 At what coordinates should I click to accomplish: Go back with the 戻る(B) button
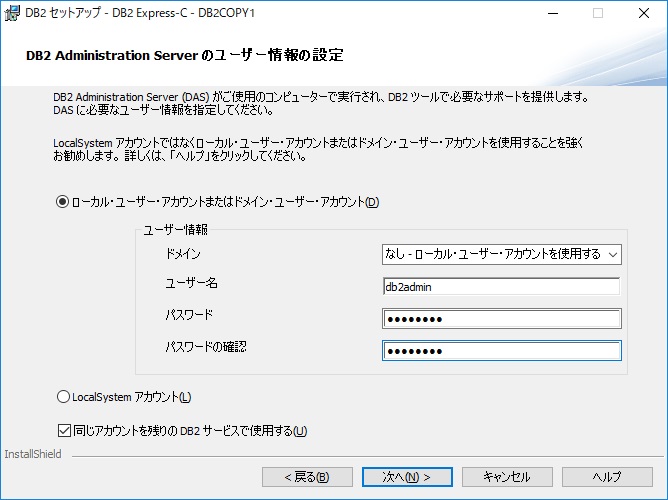307,477
